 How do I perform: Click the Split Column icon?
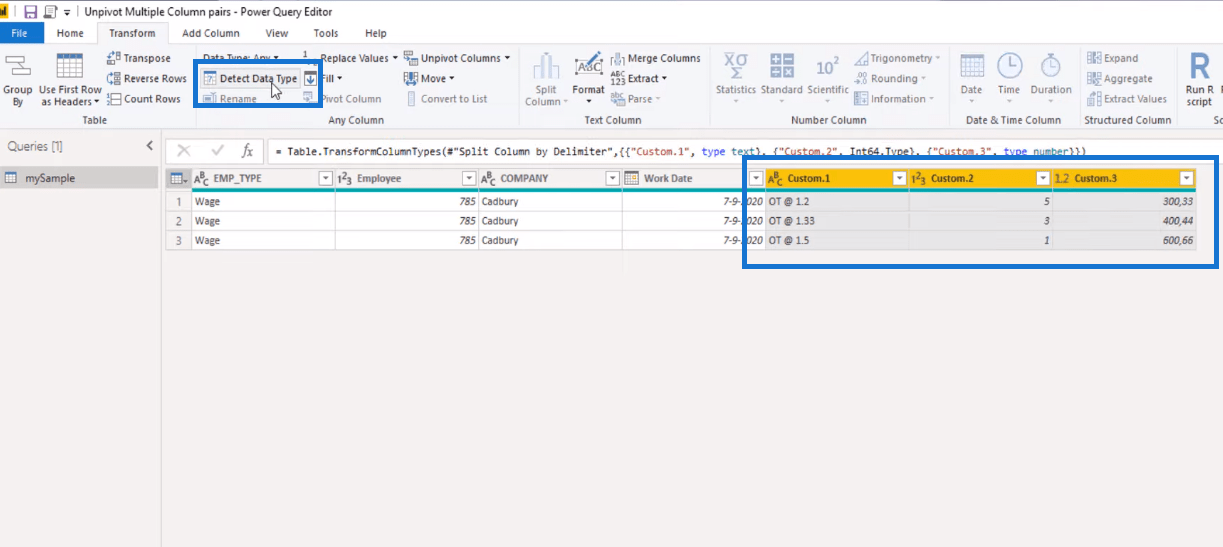pos(545,68)
